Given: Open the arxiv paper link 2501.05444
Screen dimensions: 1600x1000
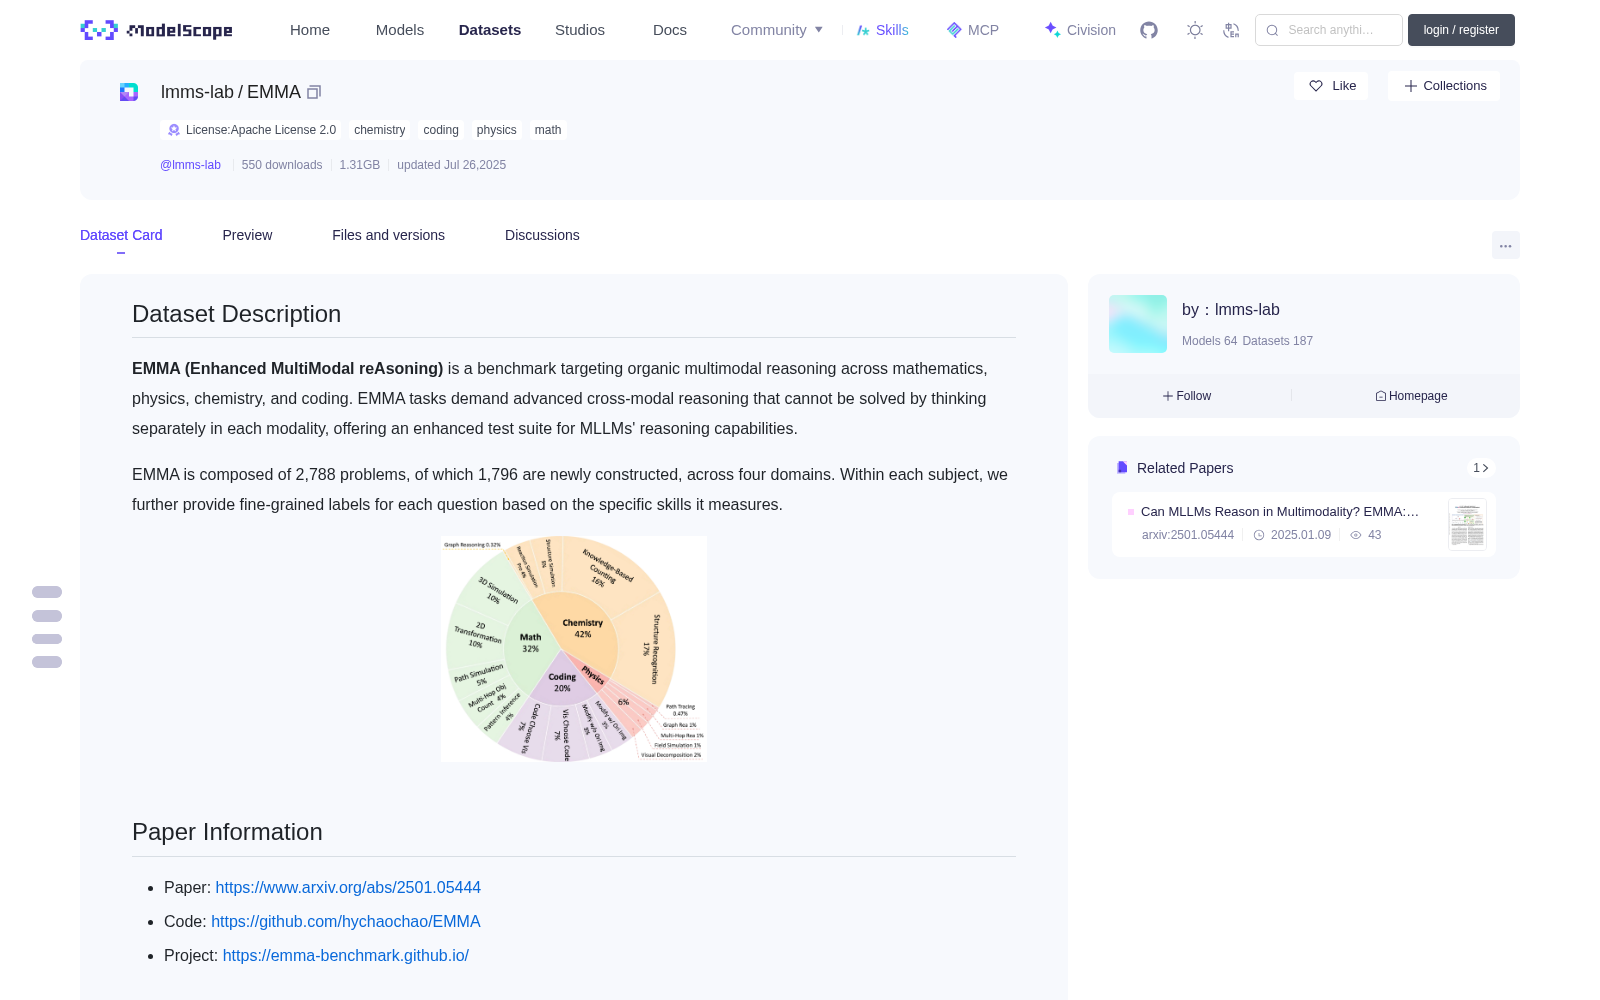Looking at the screenshot, I should tap(348, 888).
